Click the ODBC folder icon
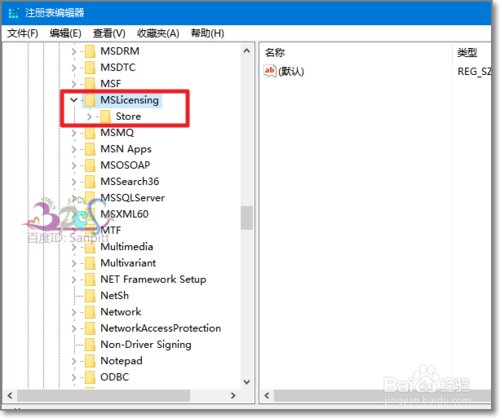Screen dimensions: 500x418 [x=90, y=377]
